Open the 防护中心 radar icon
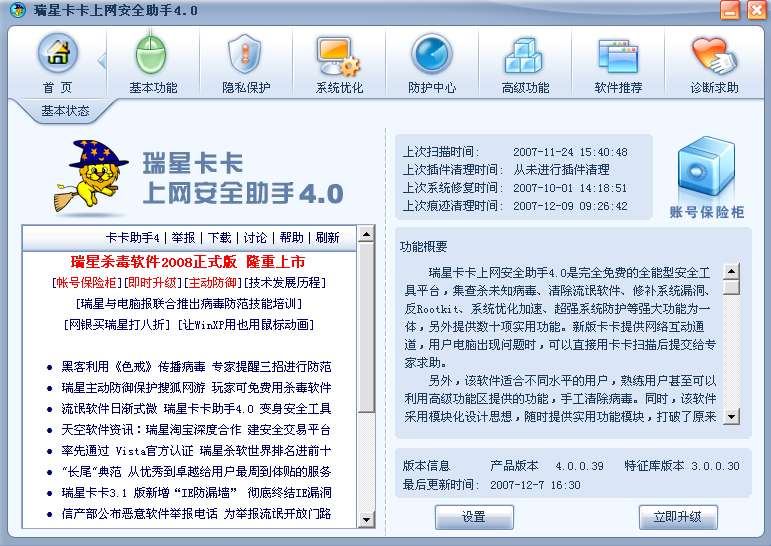Viewport: 771px width, 546px height. pos(431,53)
